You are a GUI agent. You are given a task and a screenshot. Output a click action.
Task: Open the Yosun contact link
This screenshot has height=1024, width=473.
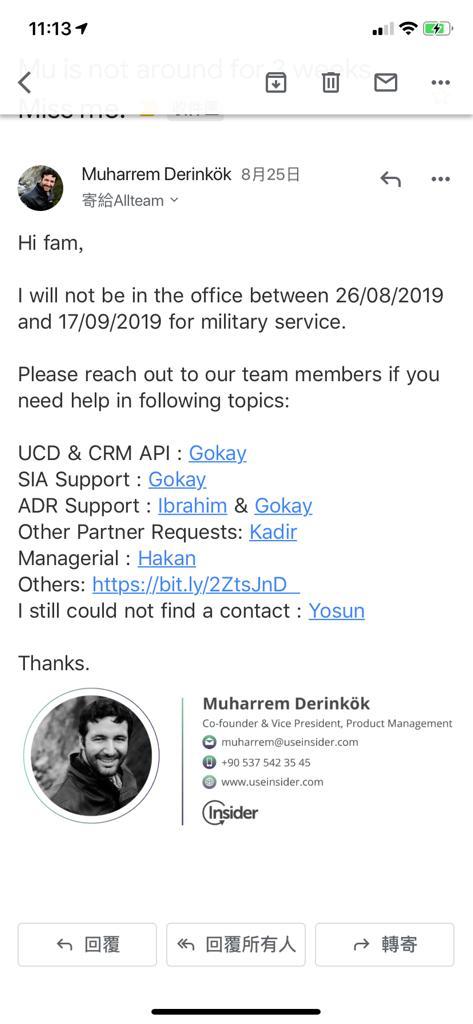point(336,611)
